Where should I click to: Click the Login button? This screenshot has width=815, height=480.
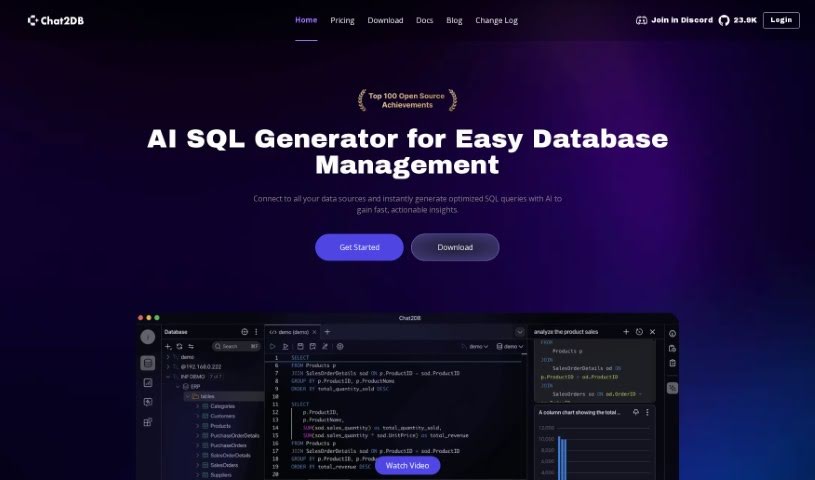[781, 20]
